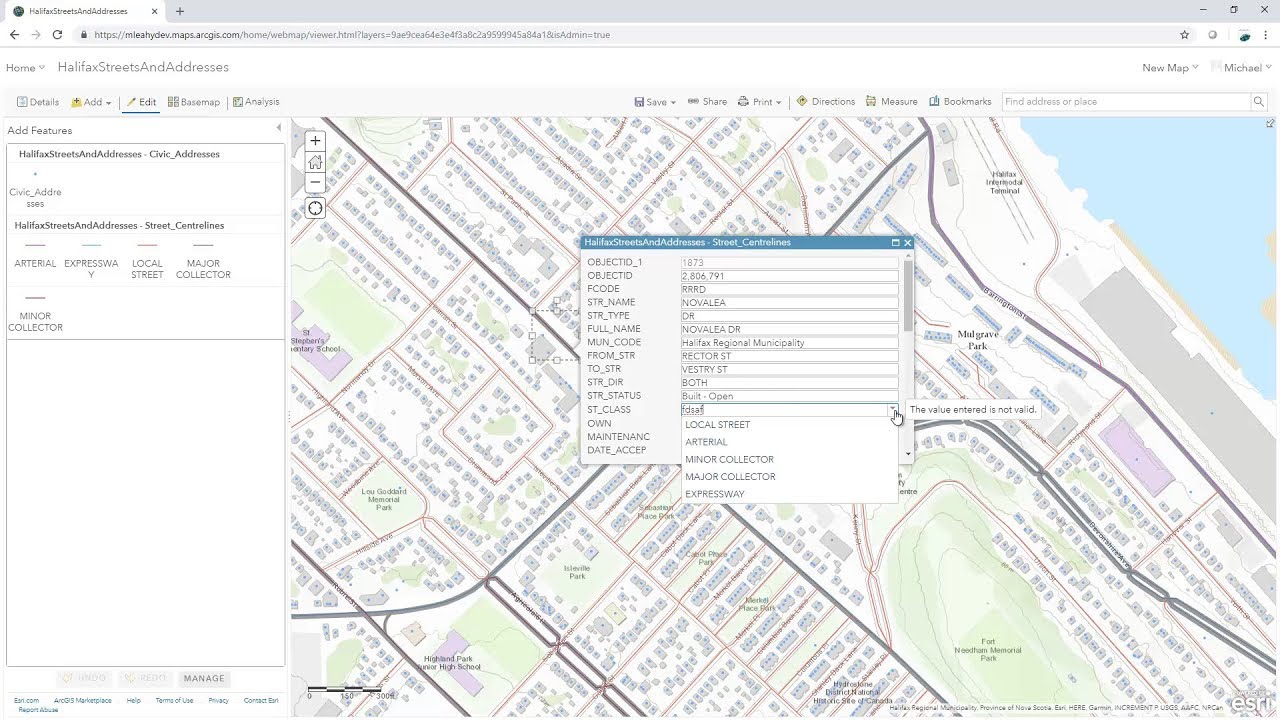Open the Help footer link
This screenshot has height=720, width=1280.
134,701
